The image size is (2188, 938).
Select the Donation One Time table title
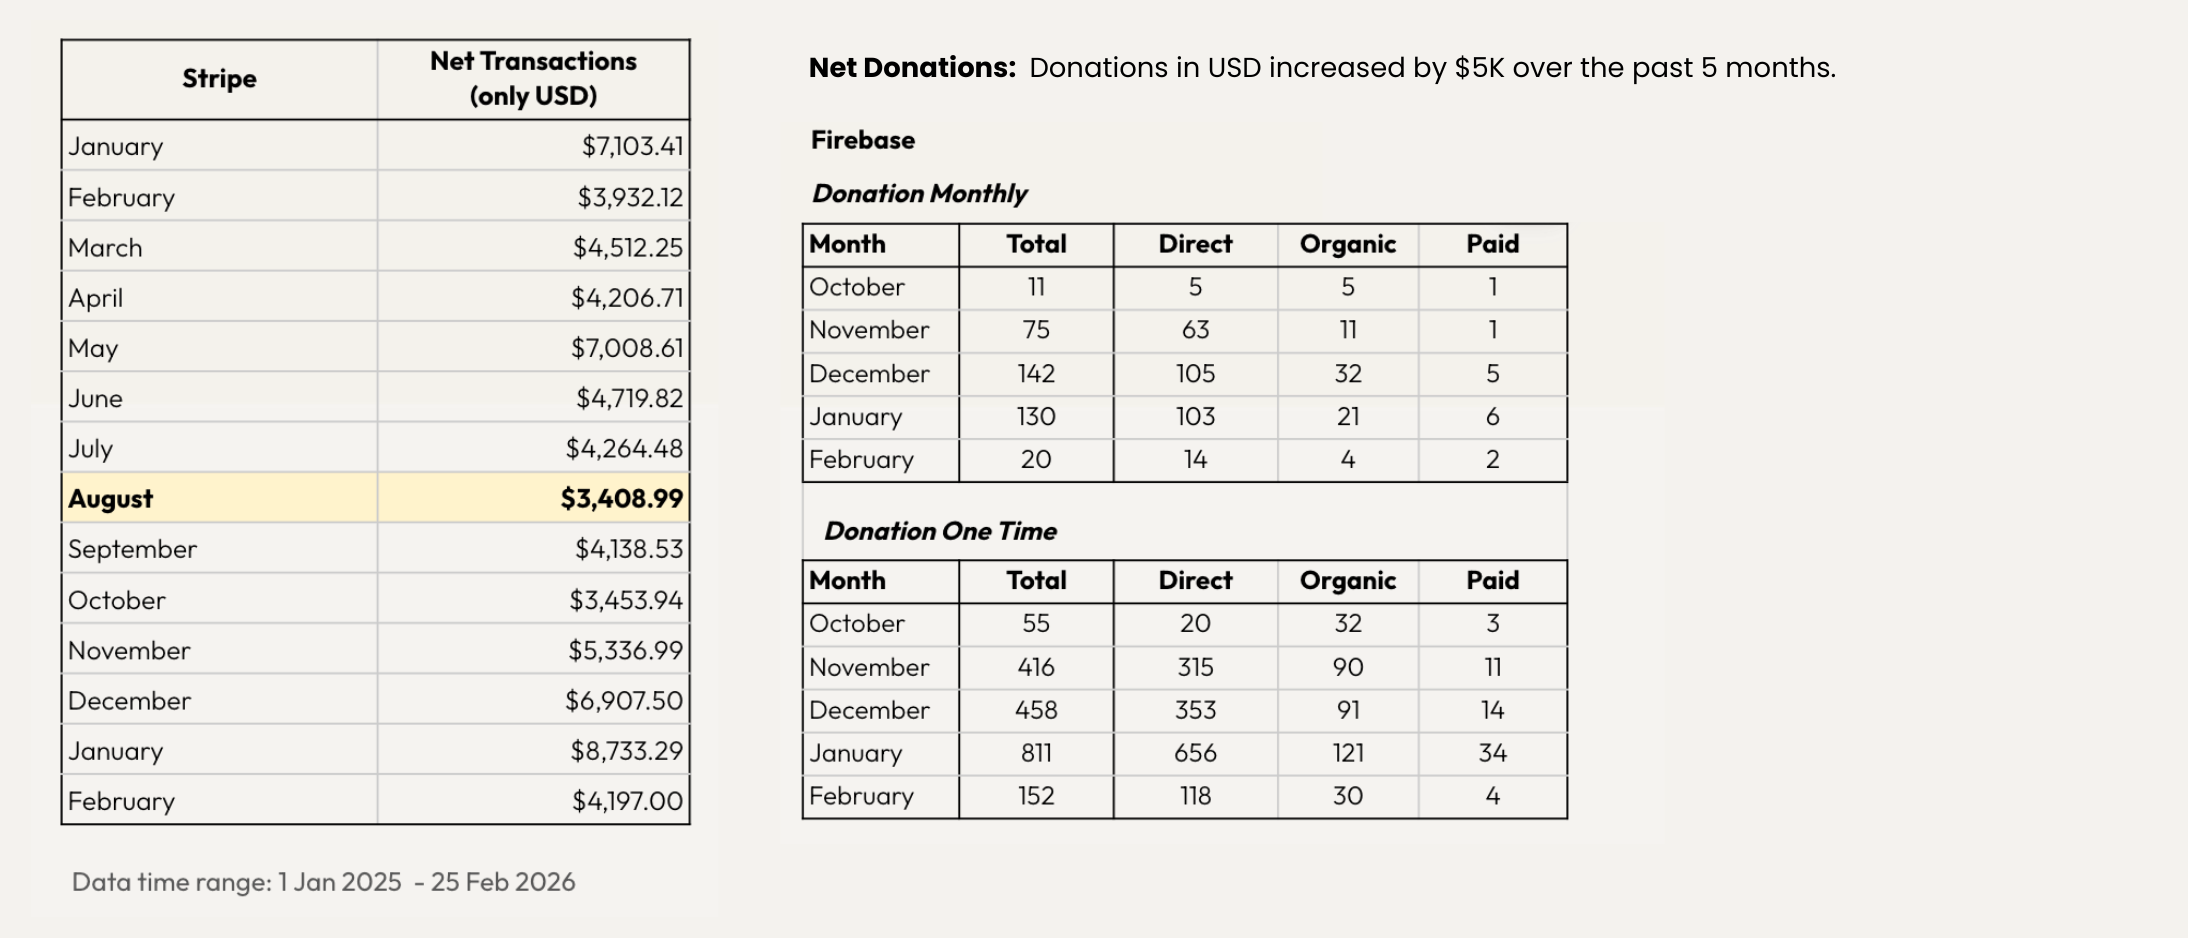[x=940, y=531]
